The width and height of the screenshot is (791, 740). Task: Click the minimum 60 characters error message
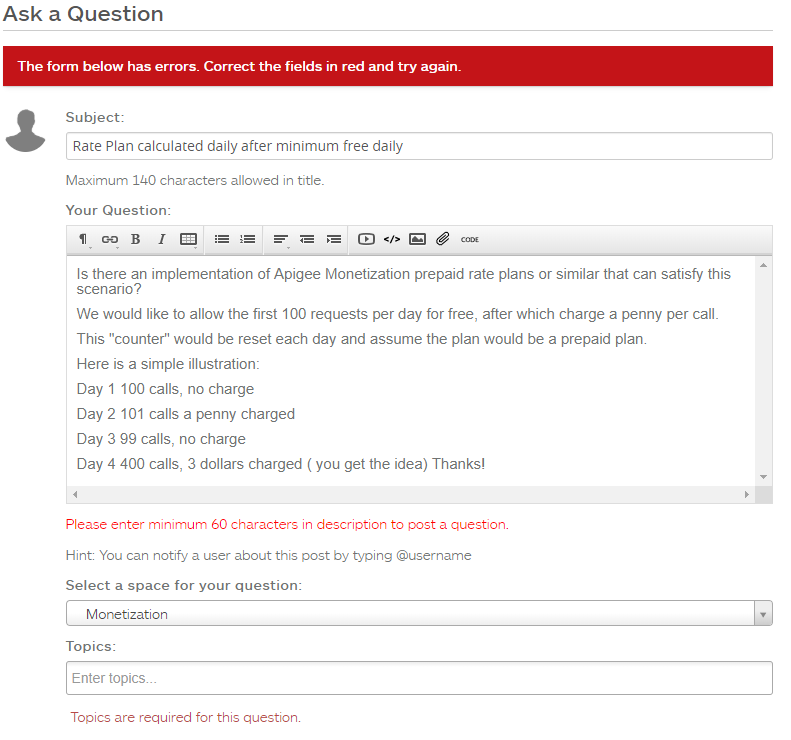click(x=287, y=525)
